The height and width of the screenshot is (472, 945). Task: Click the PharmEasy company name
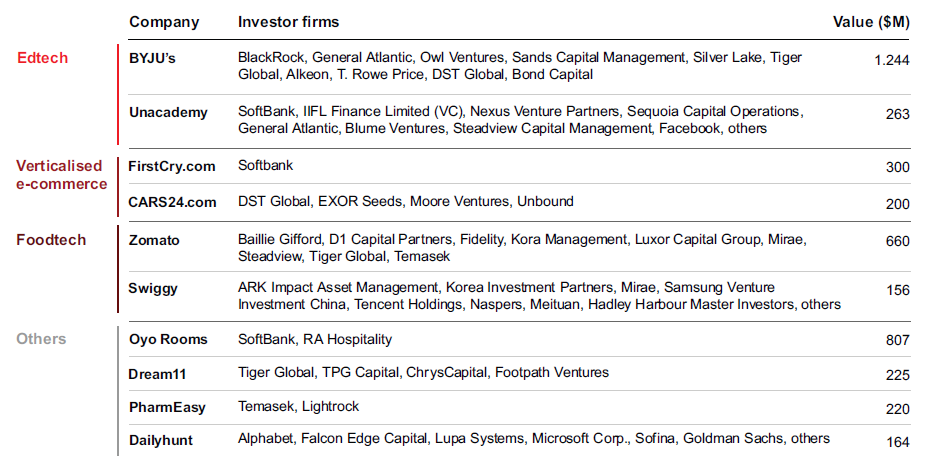coord(167,408)
